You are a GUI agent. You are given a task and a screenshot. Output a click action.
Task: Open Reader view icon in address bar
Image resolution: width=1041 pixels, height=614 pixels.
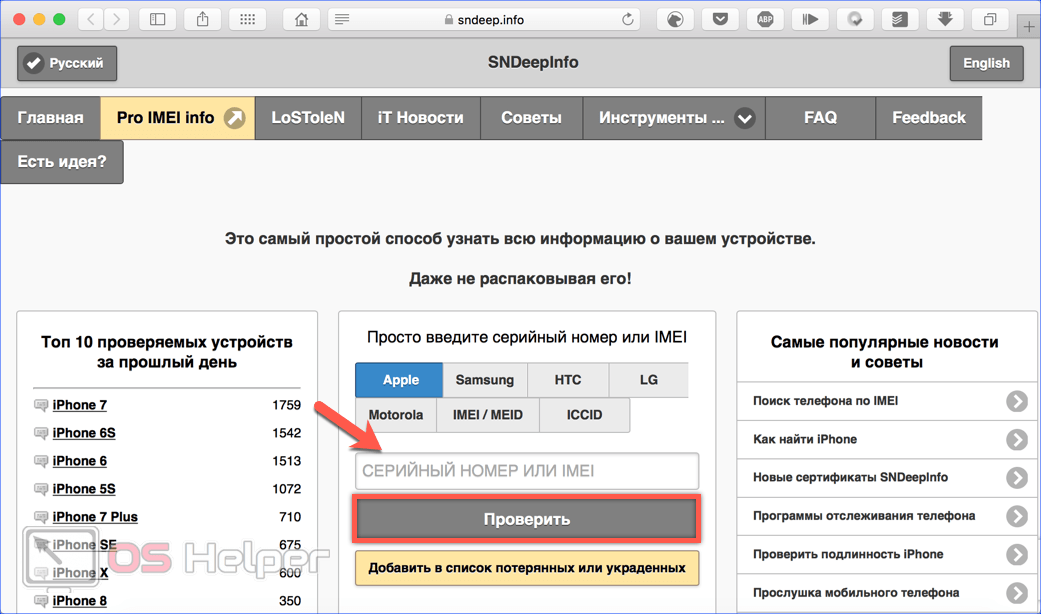pos(342,19)
